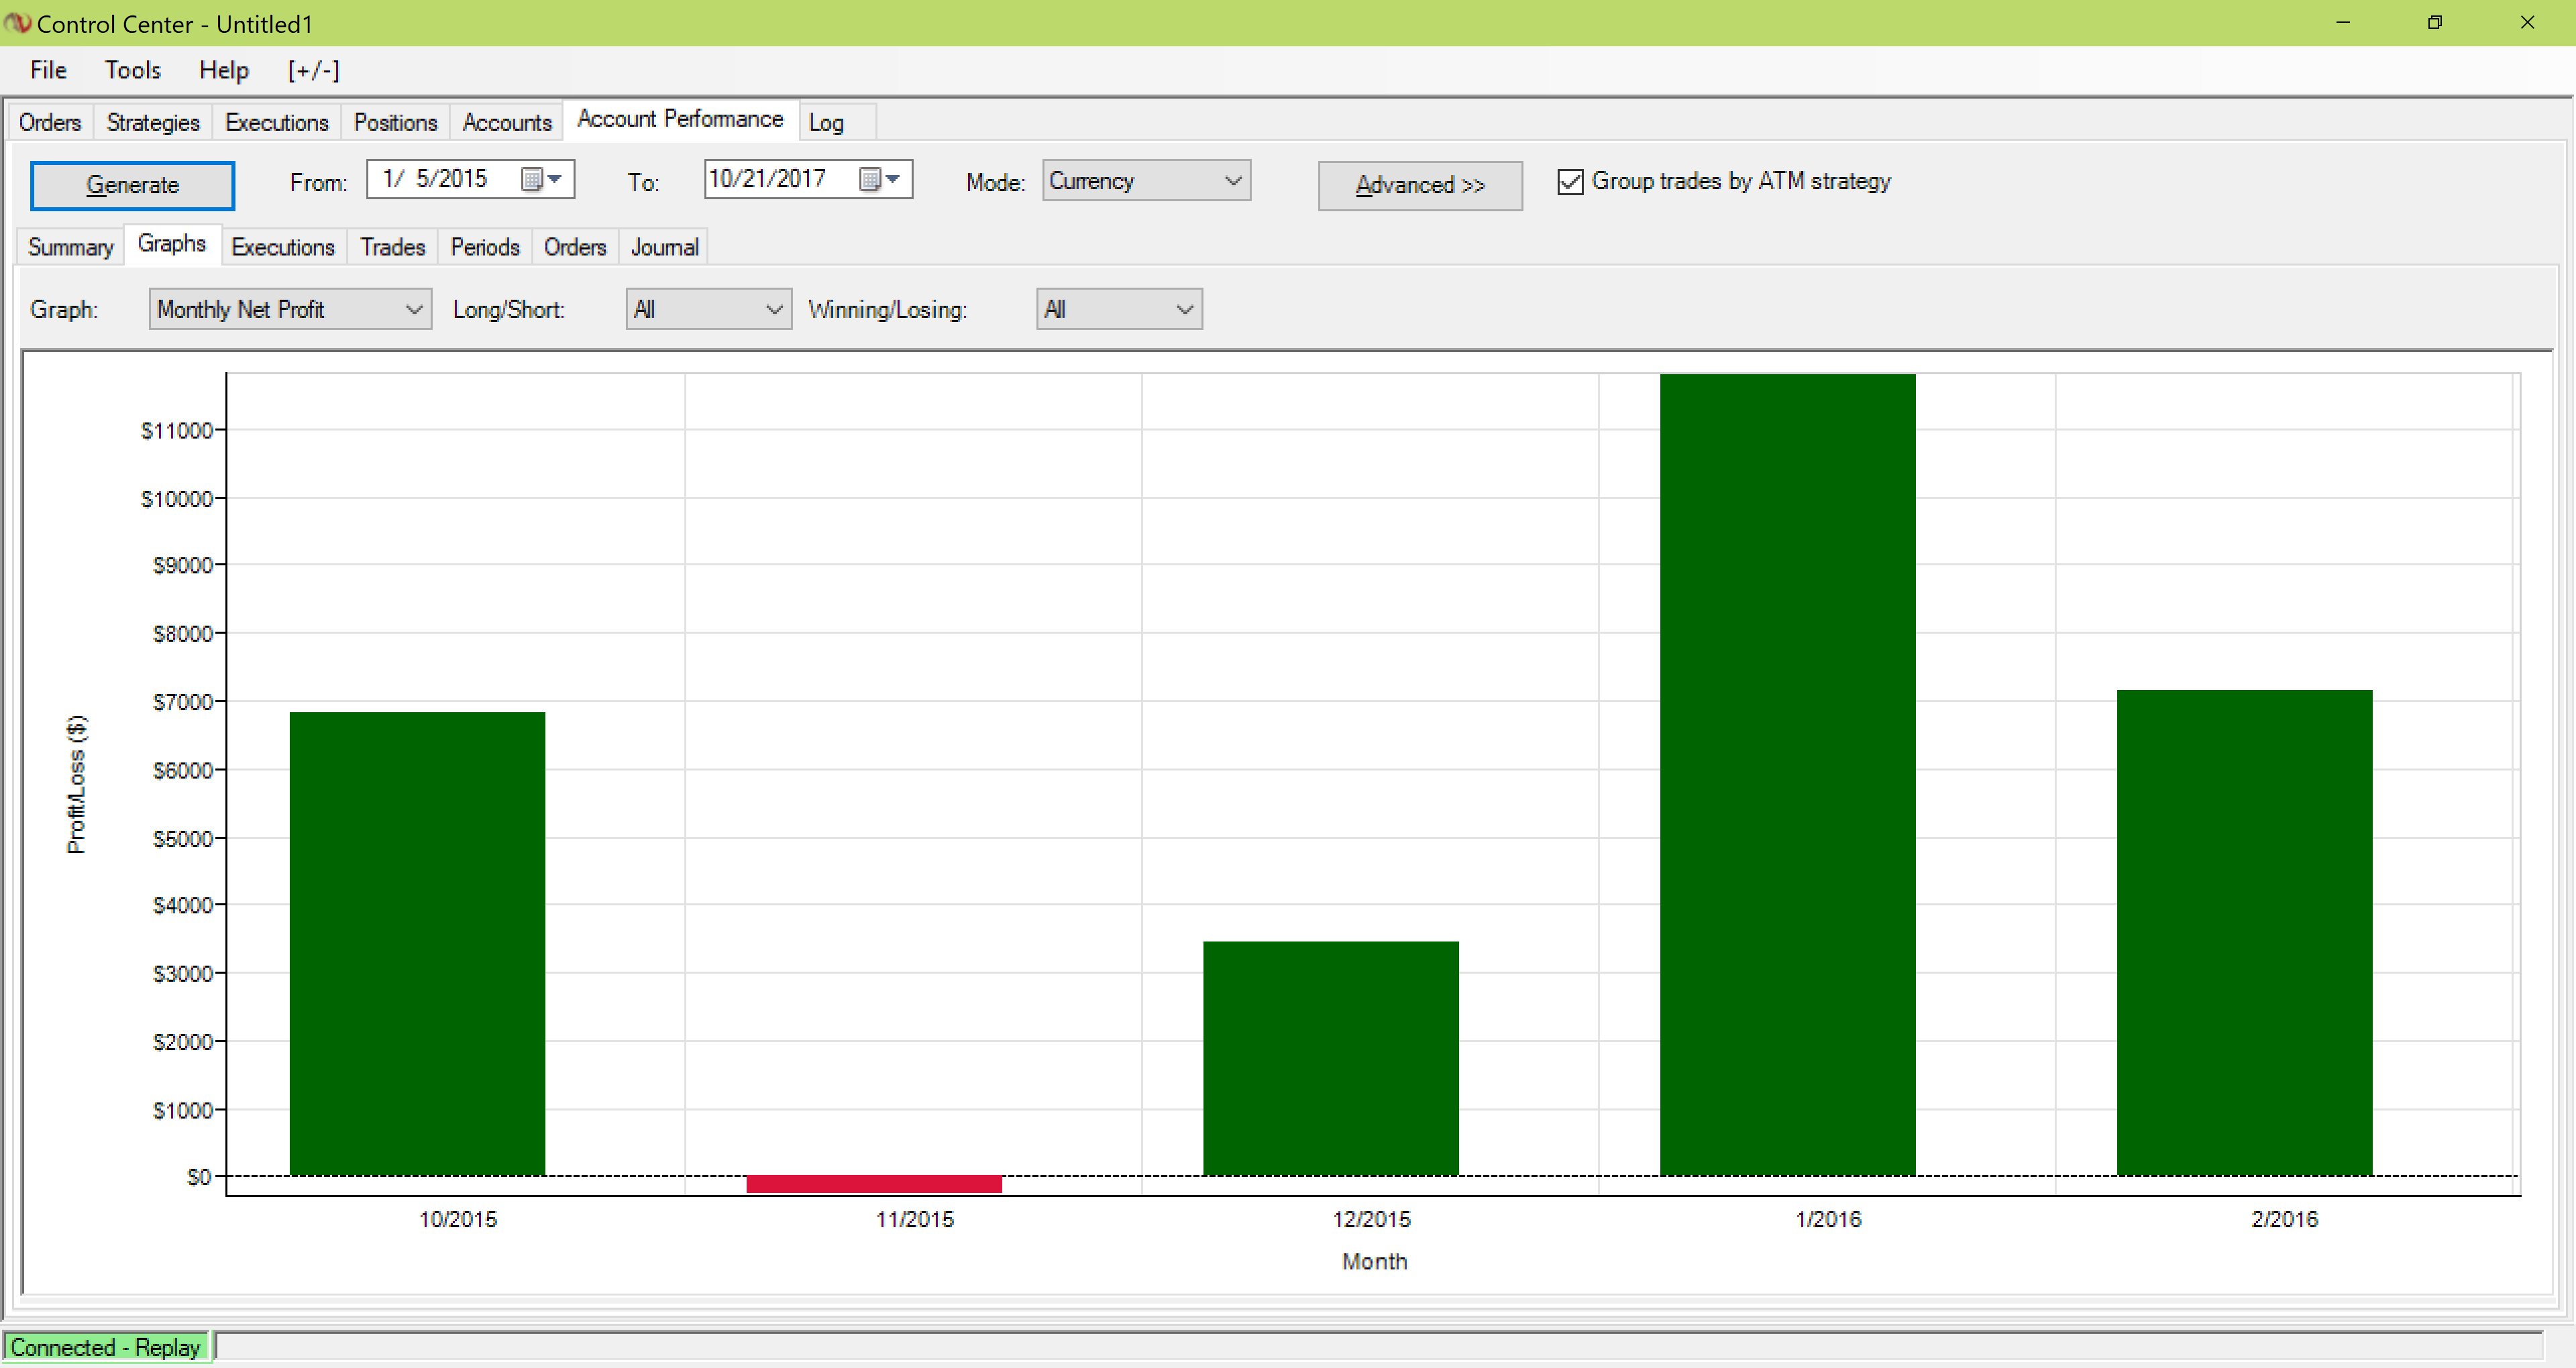Viewport: 2576px width, 1368px height.
Task: Open the Executions sub-tab under Account Performance
Action: 283,247
